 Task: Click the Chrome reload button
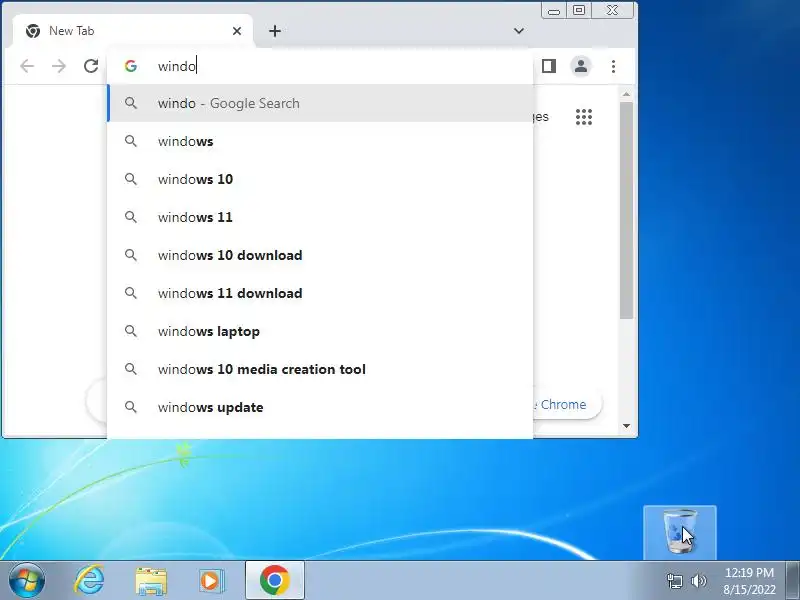pos(91,66)
